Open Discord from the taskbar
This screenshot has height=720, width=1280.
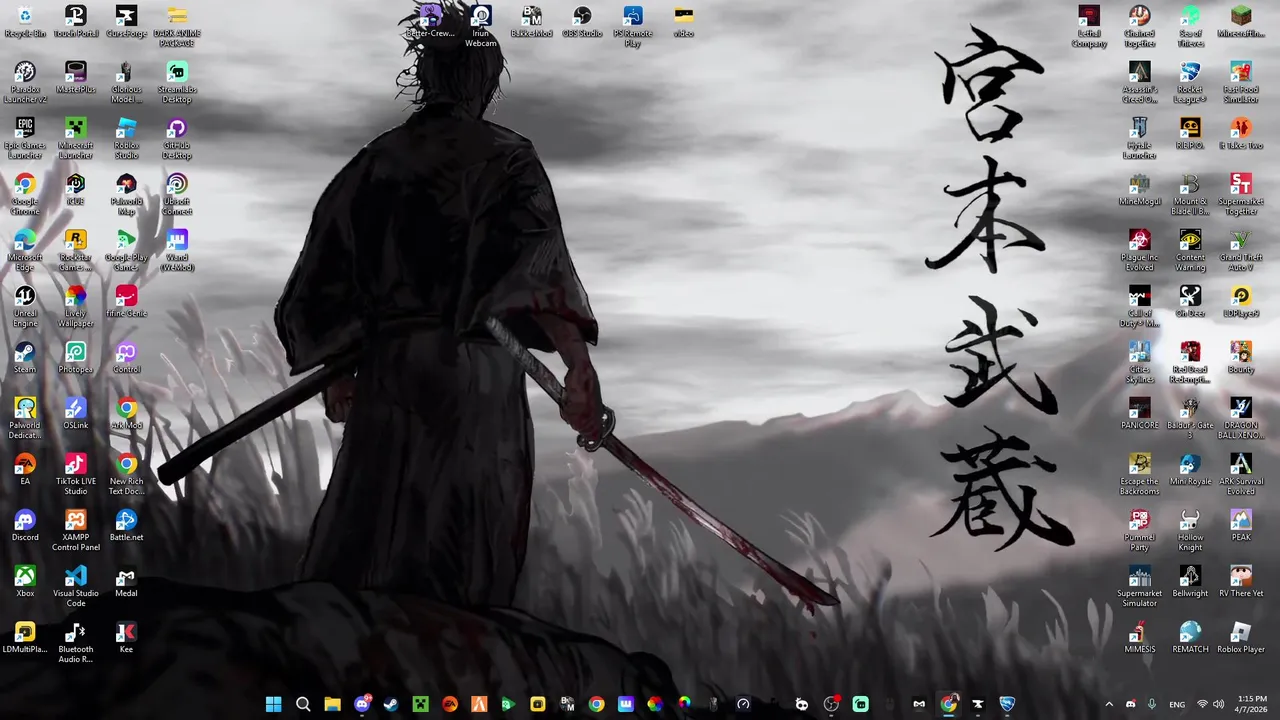(362, 704)
